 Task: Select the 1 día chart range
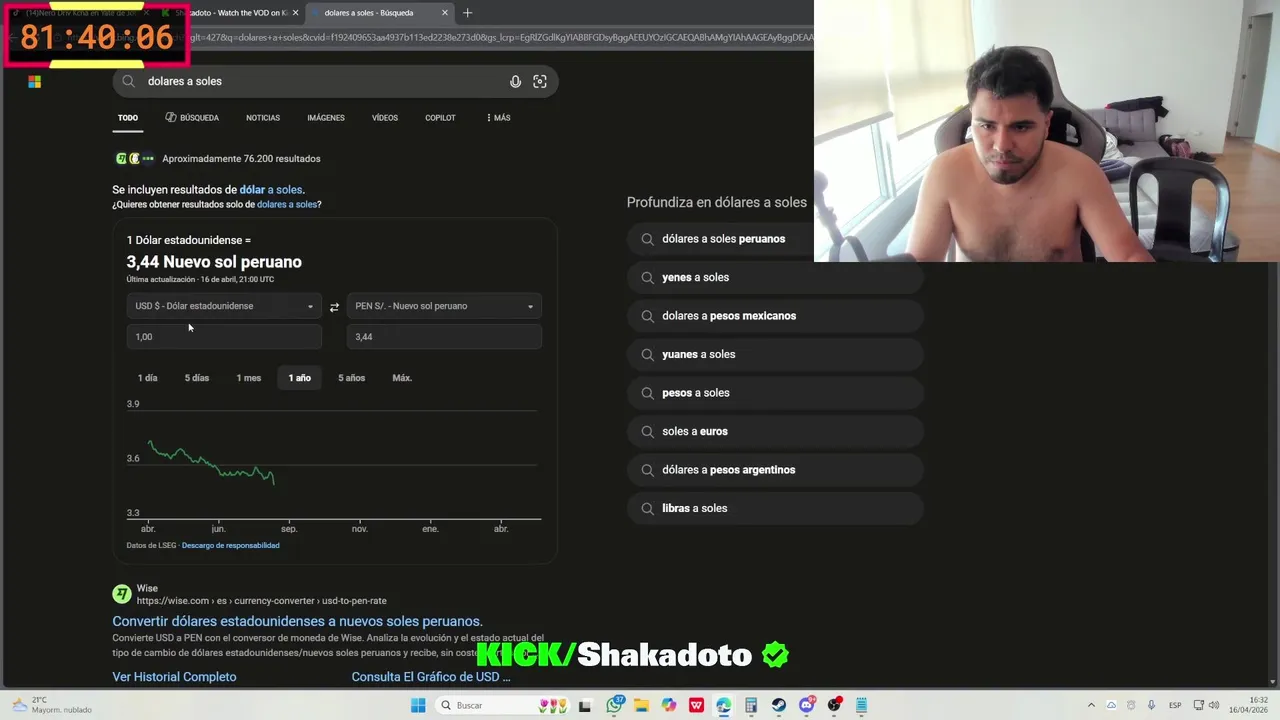[148, 378]
